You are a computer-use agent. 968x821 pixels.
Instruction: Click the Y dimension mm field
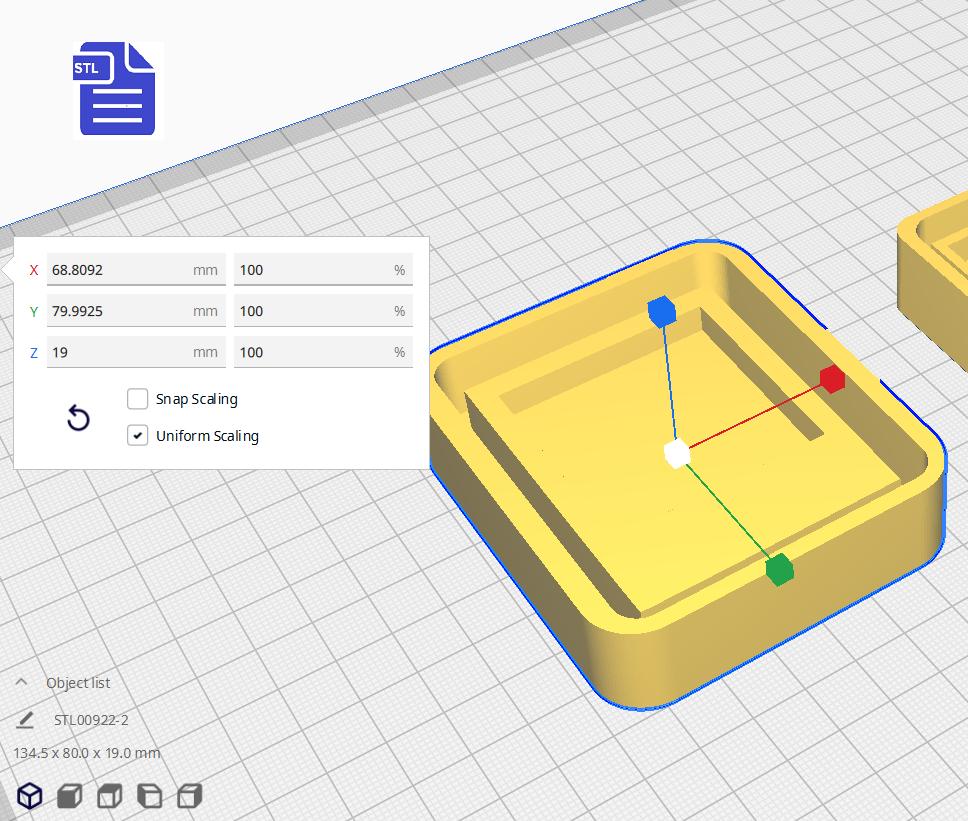pos(135,310)
